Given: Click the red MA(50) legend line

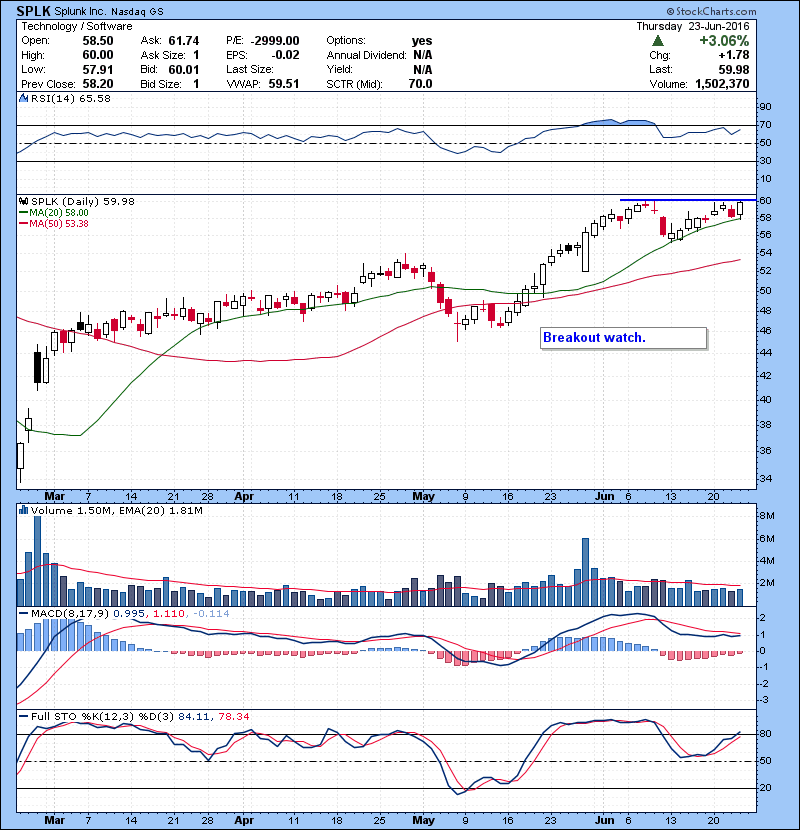Looking at the screenshot, I should point(23,224).
